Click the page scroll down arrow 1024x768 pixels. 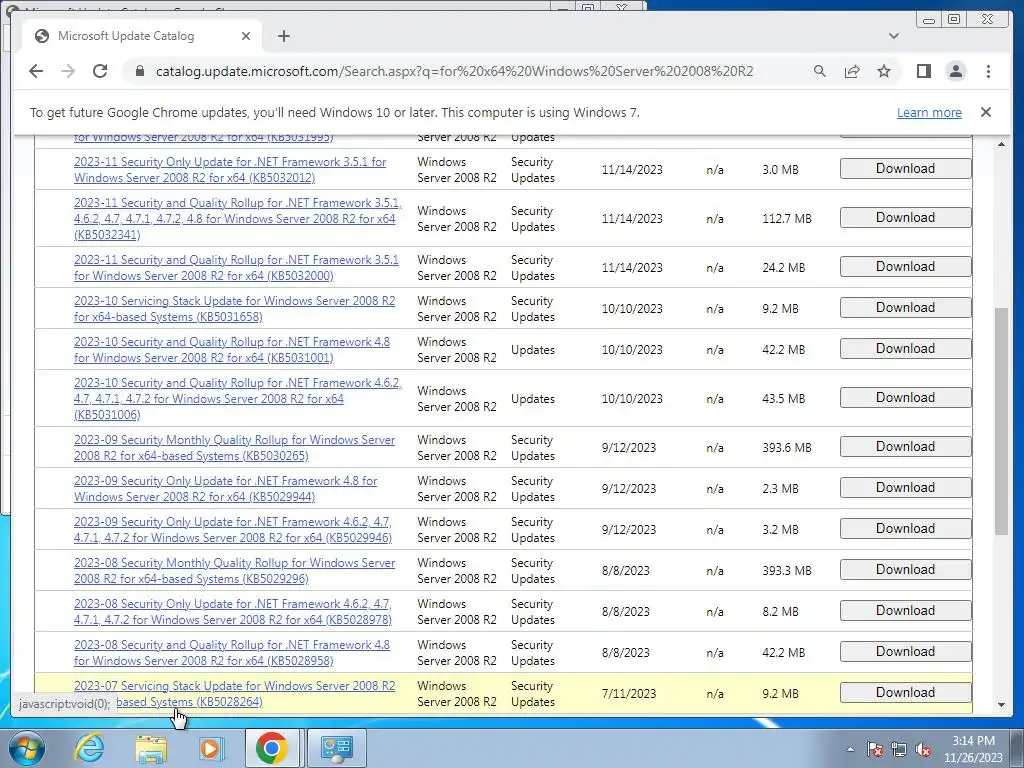[x=1002, y=705]
